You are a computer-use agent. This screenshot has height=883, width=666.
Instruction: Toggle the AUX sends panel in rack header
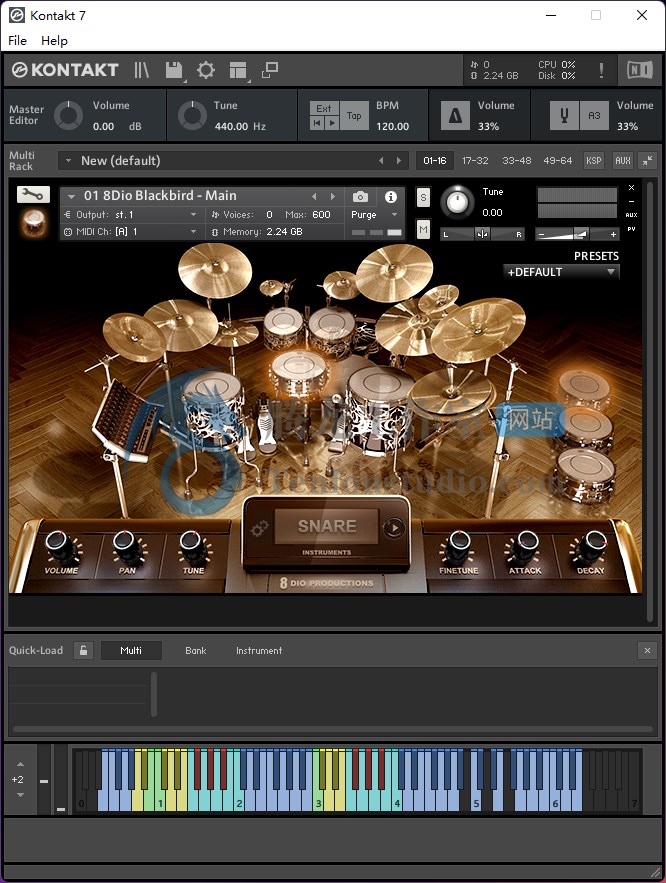[x=623, y=160]
